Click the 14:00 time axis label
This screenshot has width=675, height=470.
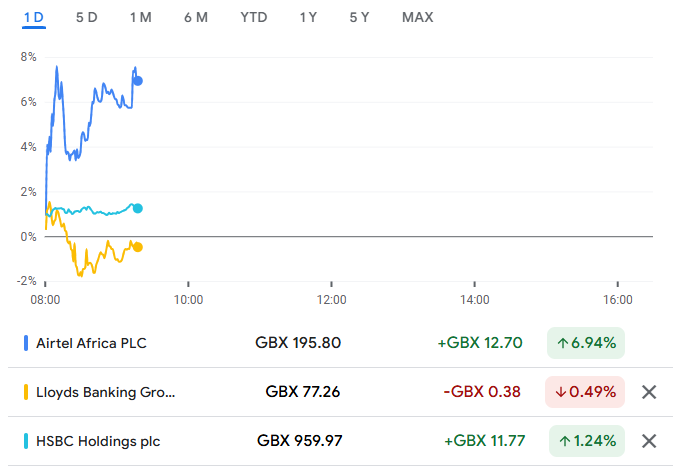point(474,300)
